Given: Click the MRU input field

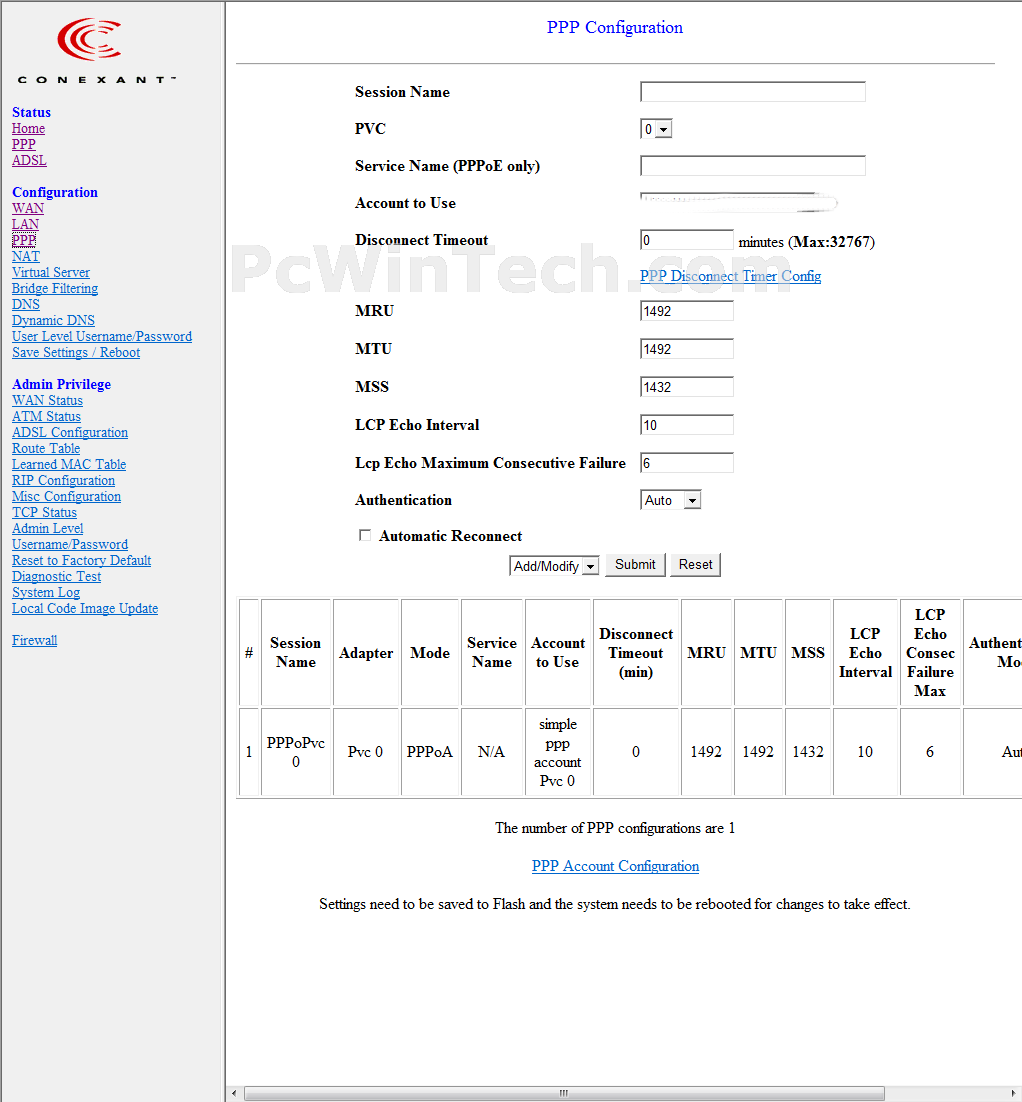Looking at the screenshot, I should pyautogui.click(x=687, y=311).
